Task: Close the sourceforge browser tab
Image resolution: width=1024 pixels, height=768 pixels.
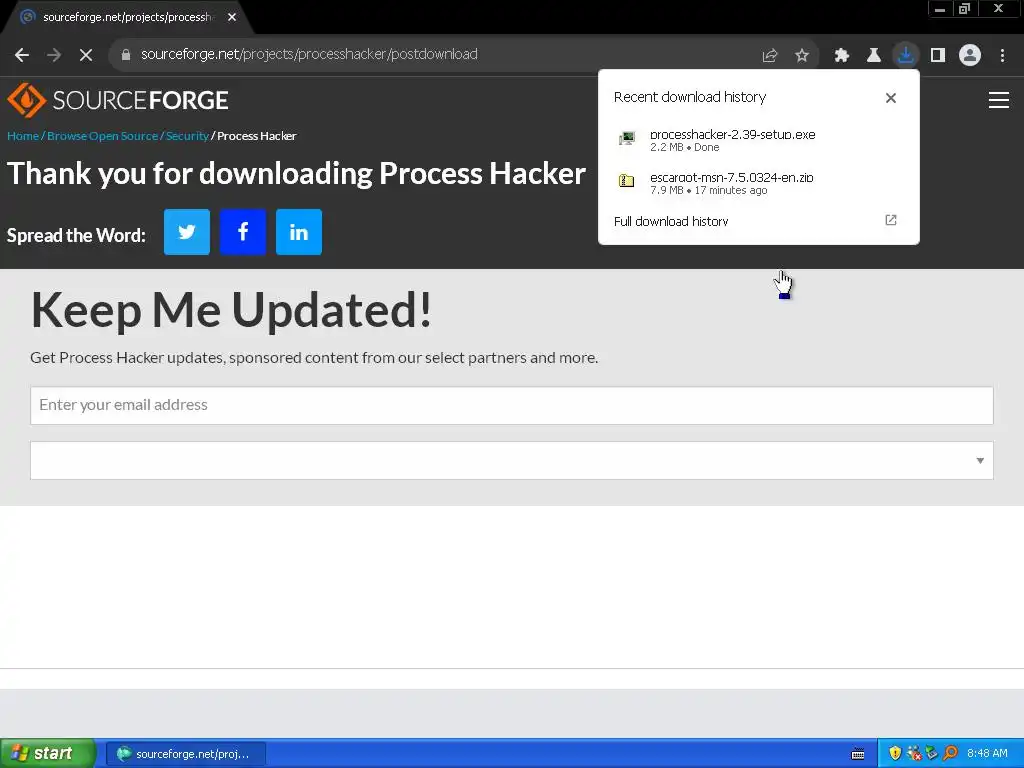Action: click(x=232, y=17)
